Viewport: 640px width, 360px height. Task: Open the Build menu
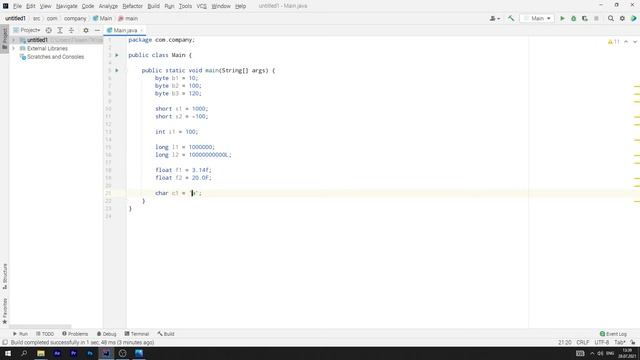(153, 6)
